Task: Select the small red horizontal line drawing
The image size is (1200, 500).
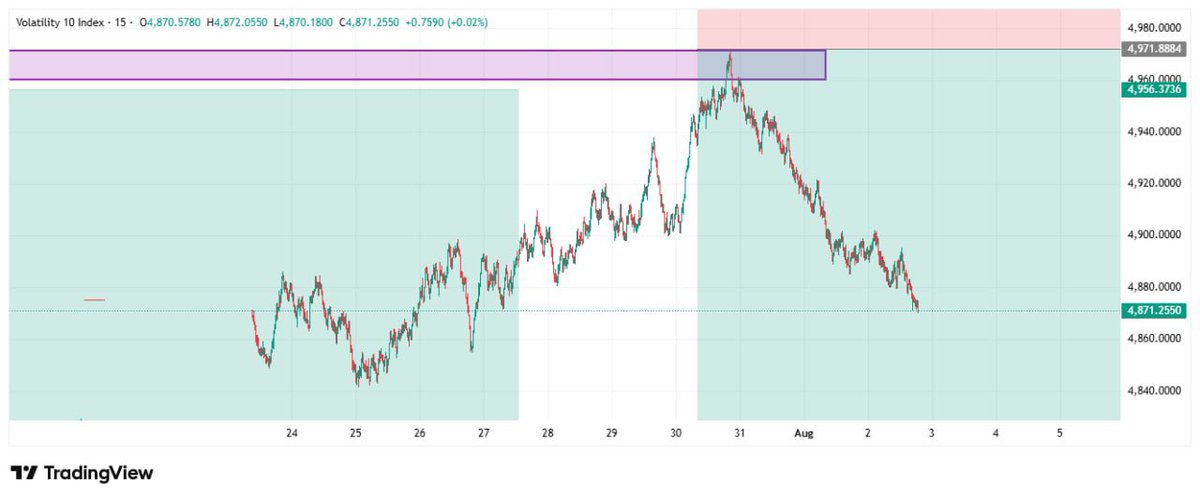Action: tap(94, 299)
